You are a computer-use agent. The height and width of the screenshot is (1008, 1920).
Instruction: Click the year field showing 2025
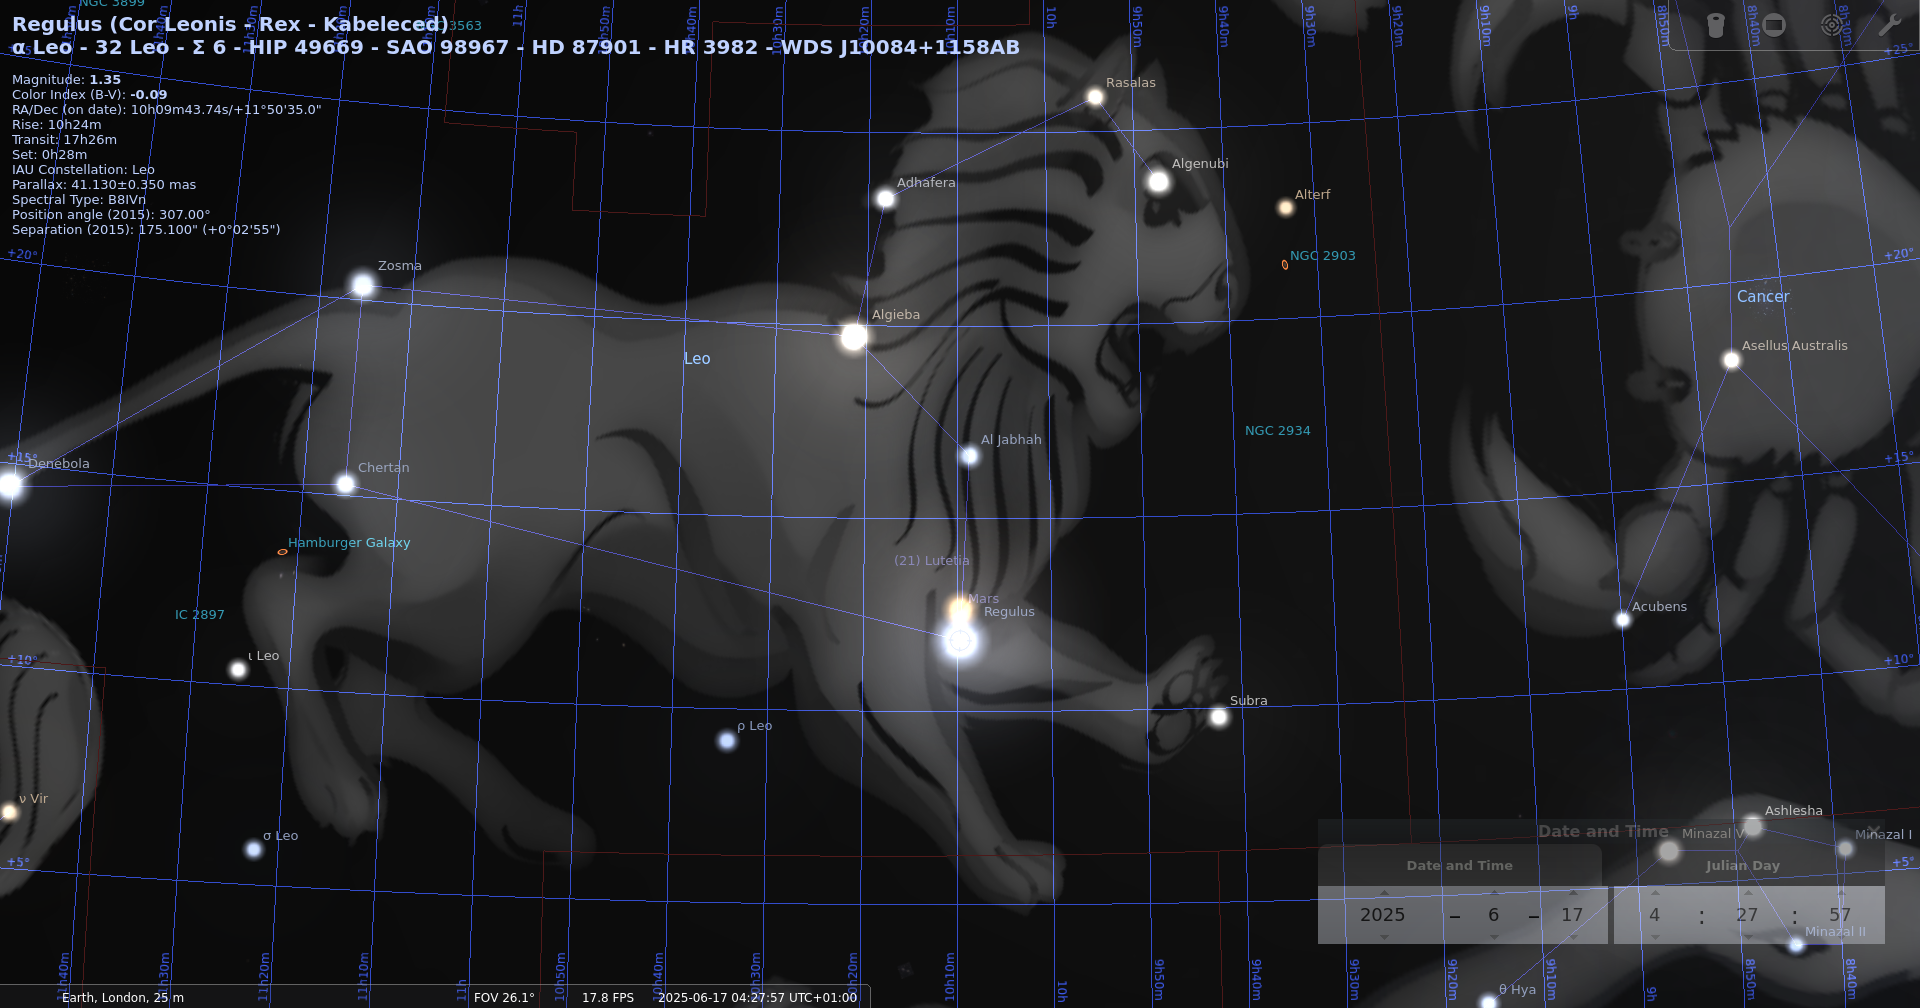(1382, 915)
